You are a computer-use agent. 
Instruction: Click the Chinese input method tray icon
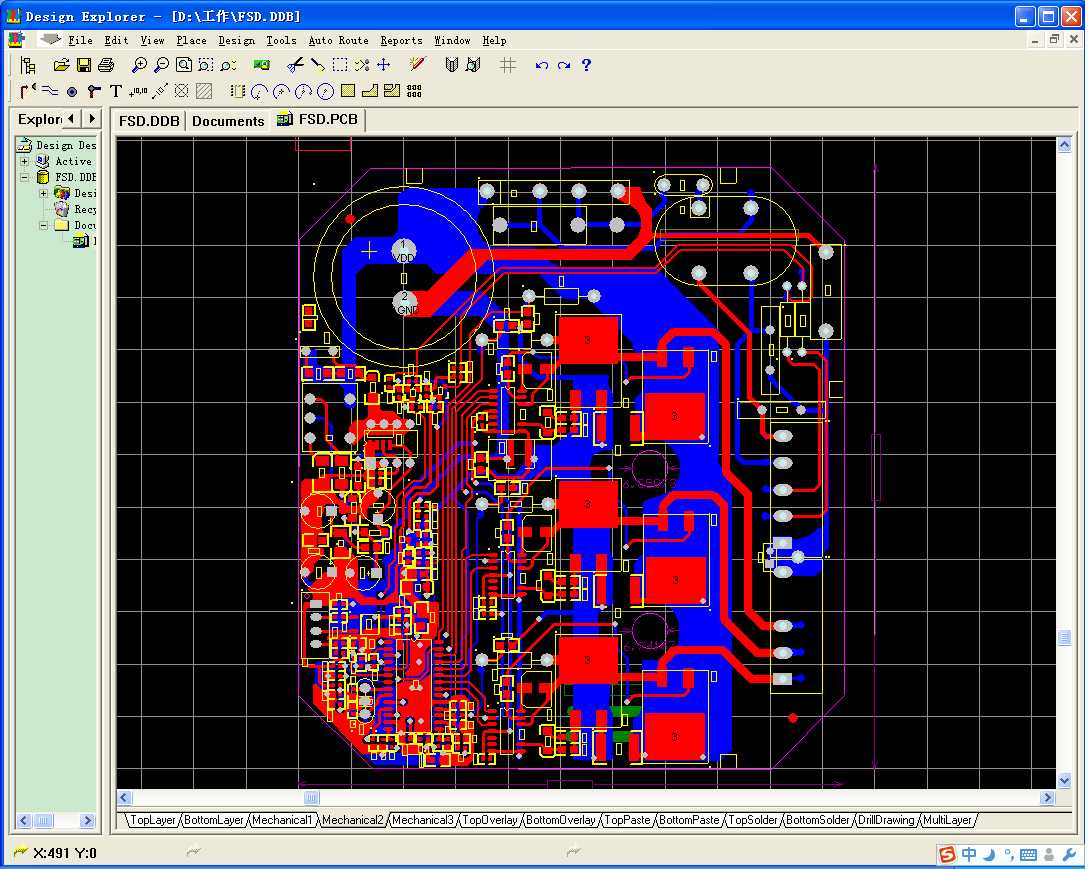click(x=969, y=854)
